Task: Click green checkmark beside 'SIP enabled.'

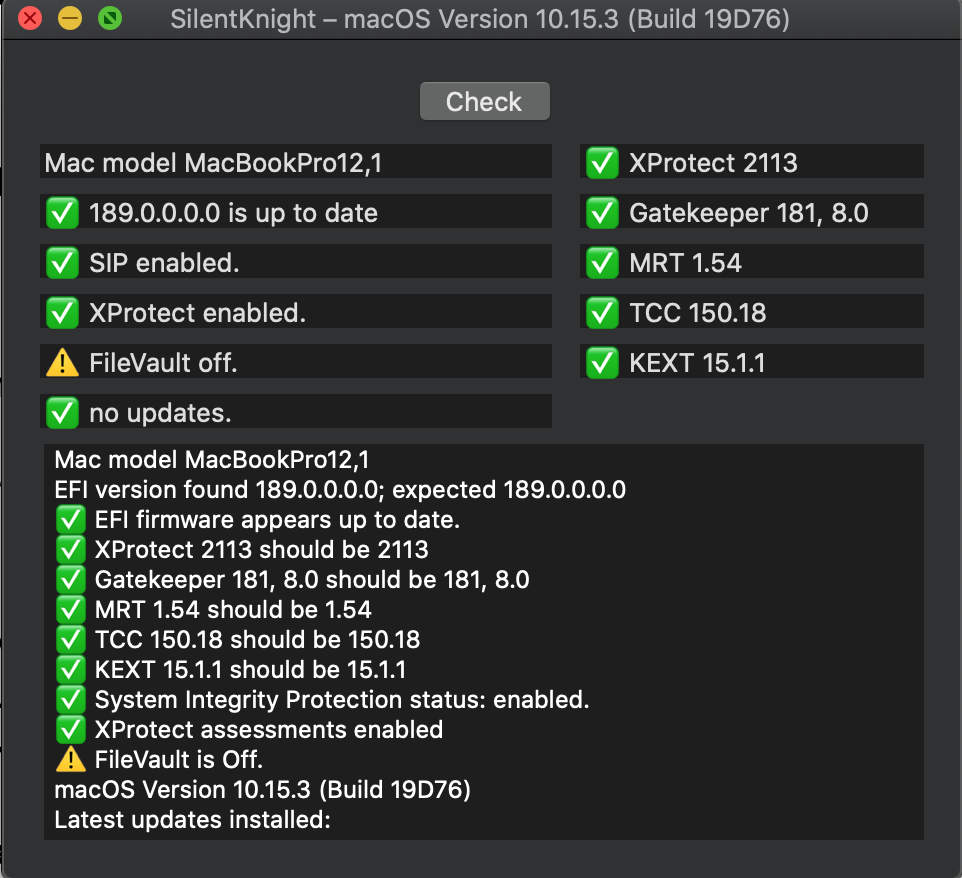Action: point(63,263)
